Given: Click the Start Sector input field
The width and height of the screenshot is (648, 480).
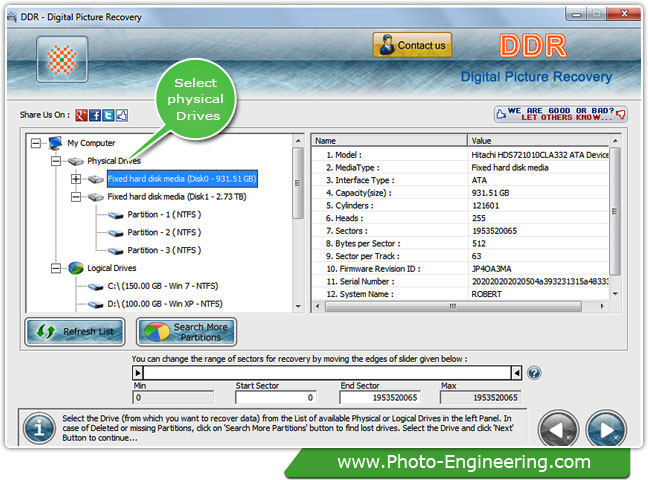Looking at the screenshot, I should [276, 398].
